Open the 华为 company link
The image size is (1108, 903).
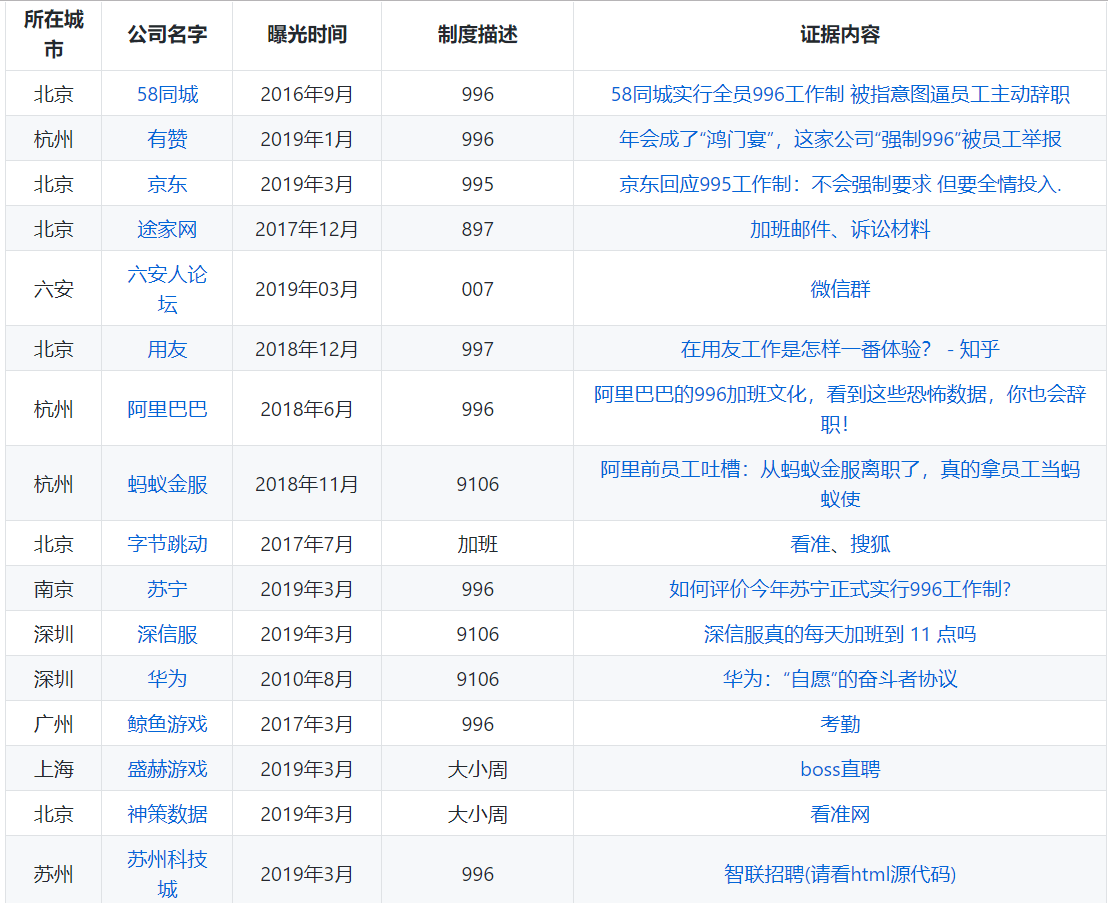(x=167, y=679)
